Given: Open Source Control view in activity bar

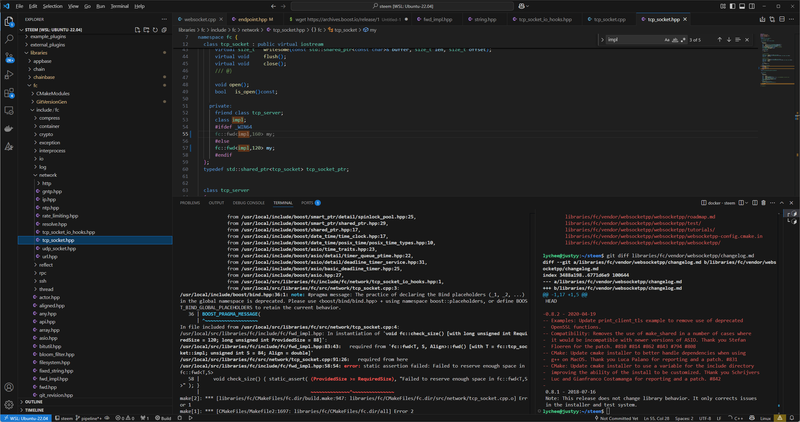Looking at the screenshot, I should pos(9,57).
